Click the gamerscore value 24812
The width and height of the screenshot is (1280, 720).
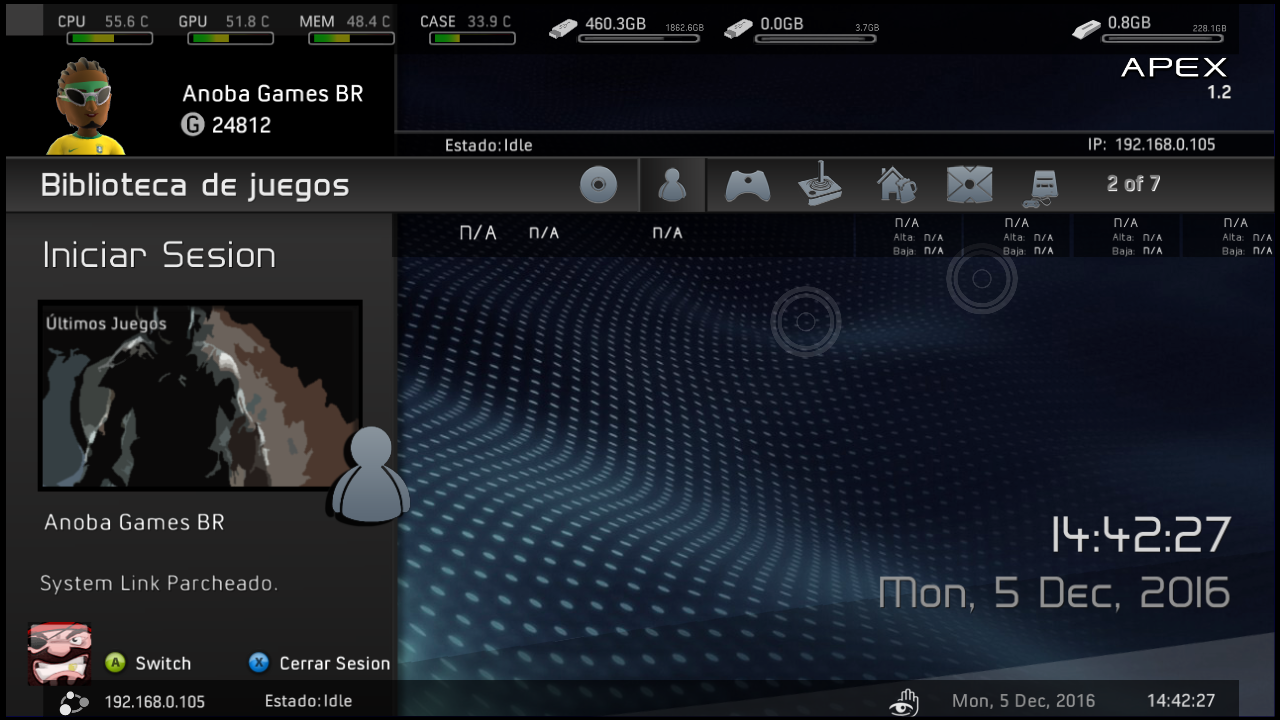(x=241, y=125)
